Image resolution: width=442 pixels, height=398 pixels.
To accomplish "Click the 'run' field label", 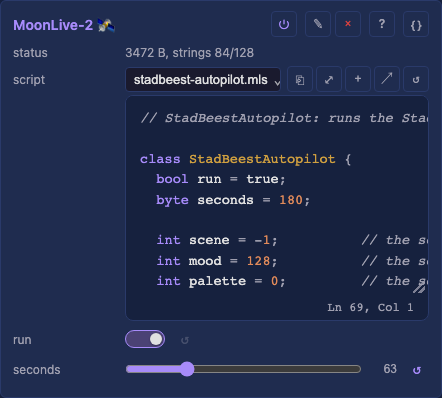I will (x=22, y=340).
